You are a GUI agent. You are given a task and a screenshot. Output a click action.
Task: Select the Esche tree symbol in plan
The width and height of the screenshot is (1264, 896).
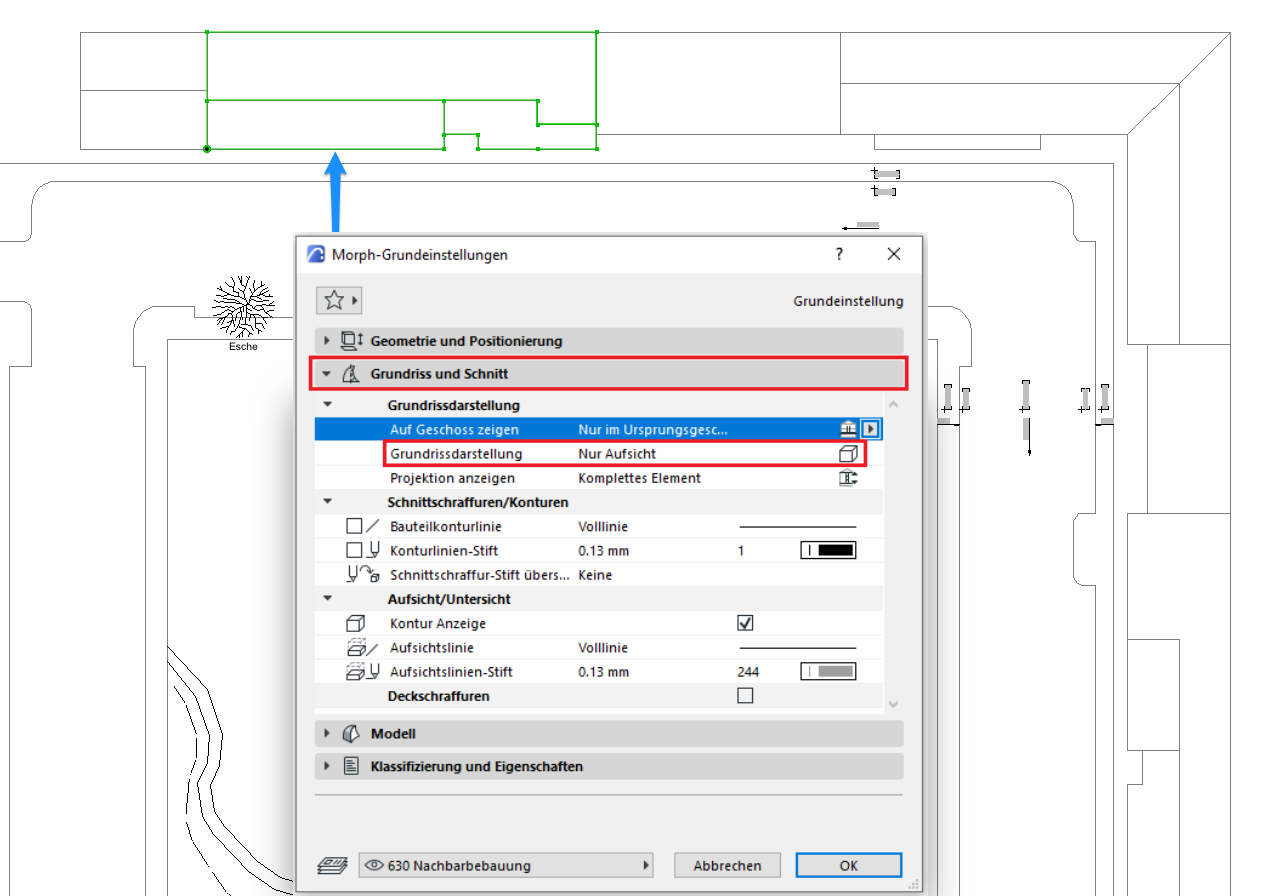[243, 306]
